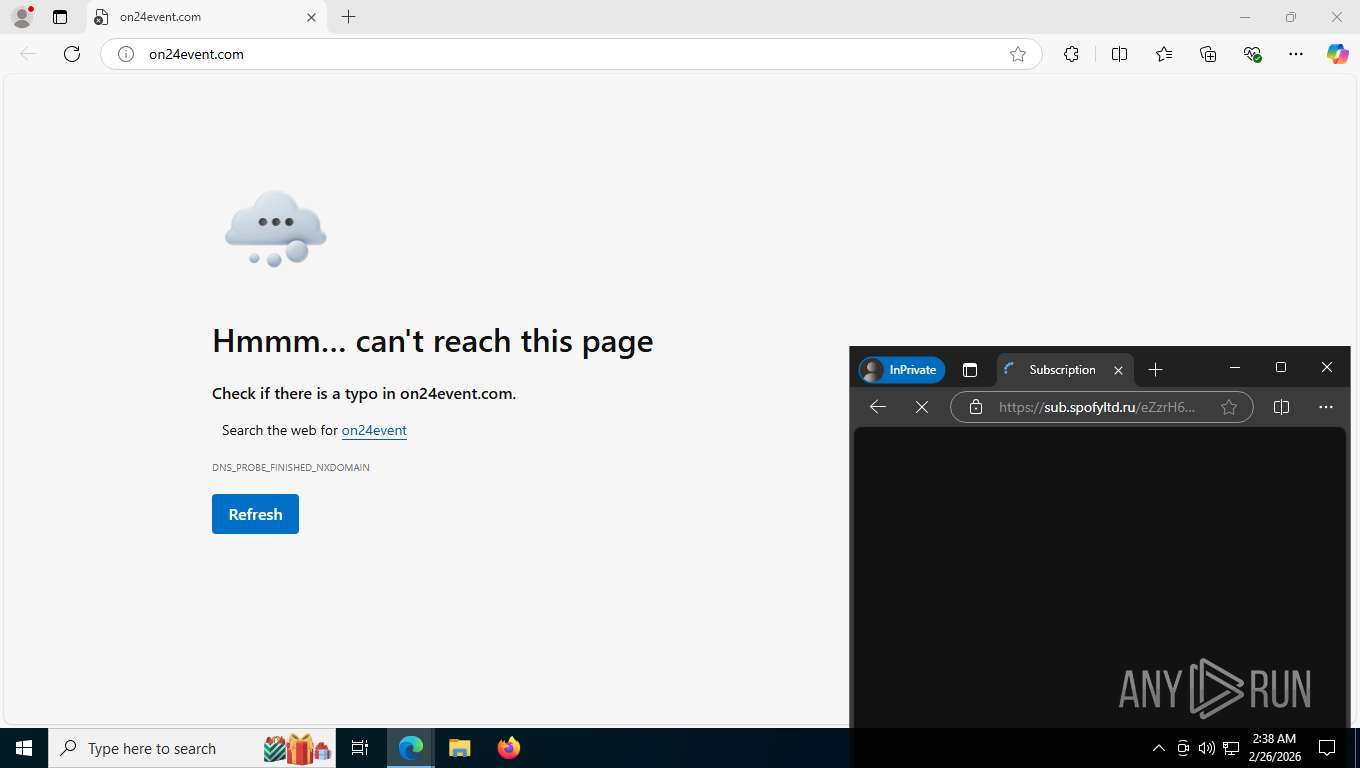
Task: Open the Windows Start menu
Action: click(x=24, y=748)
